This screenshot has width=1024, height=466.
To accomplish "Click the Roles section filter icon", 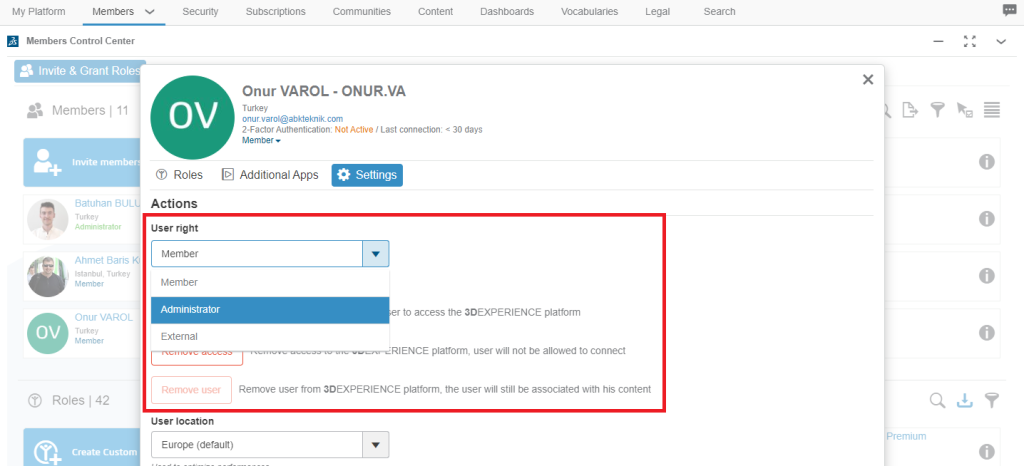I will [992, 401].
